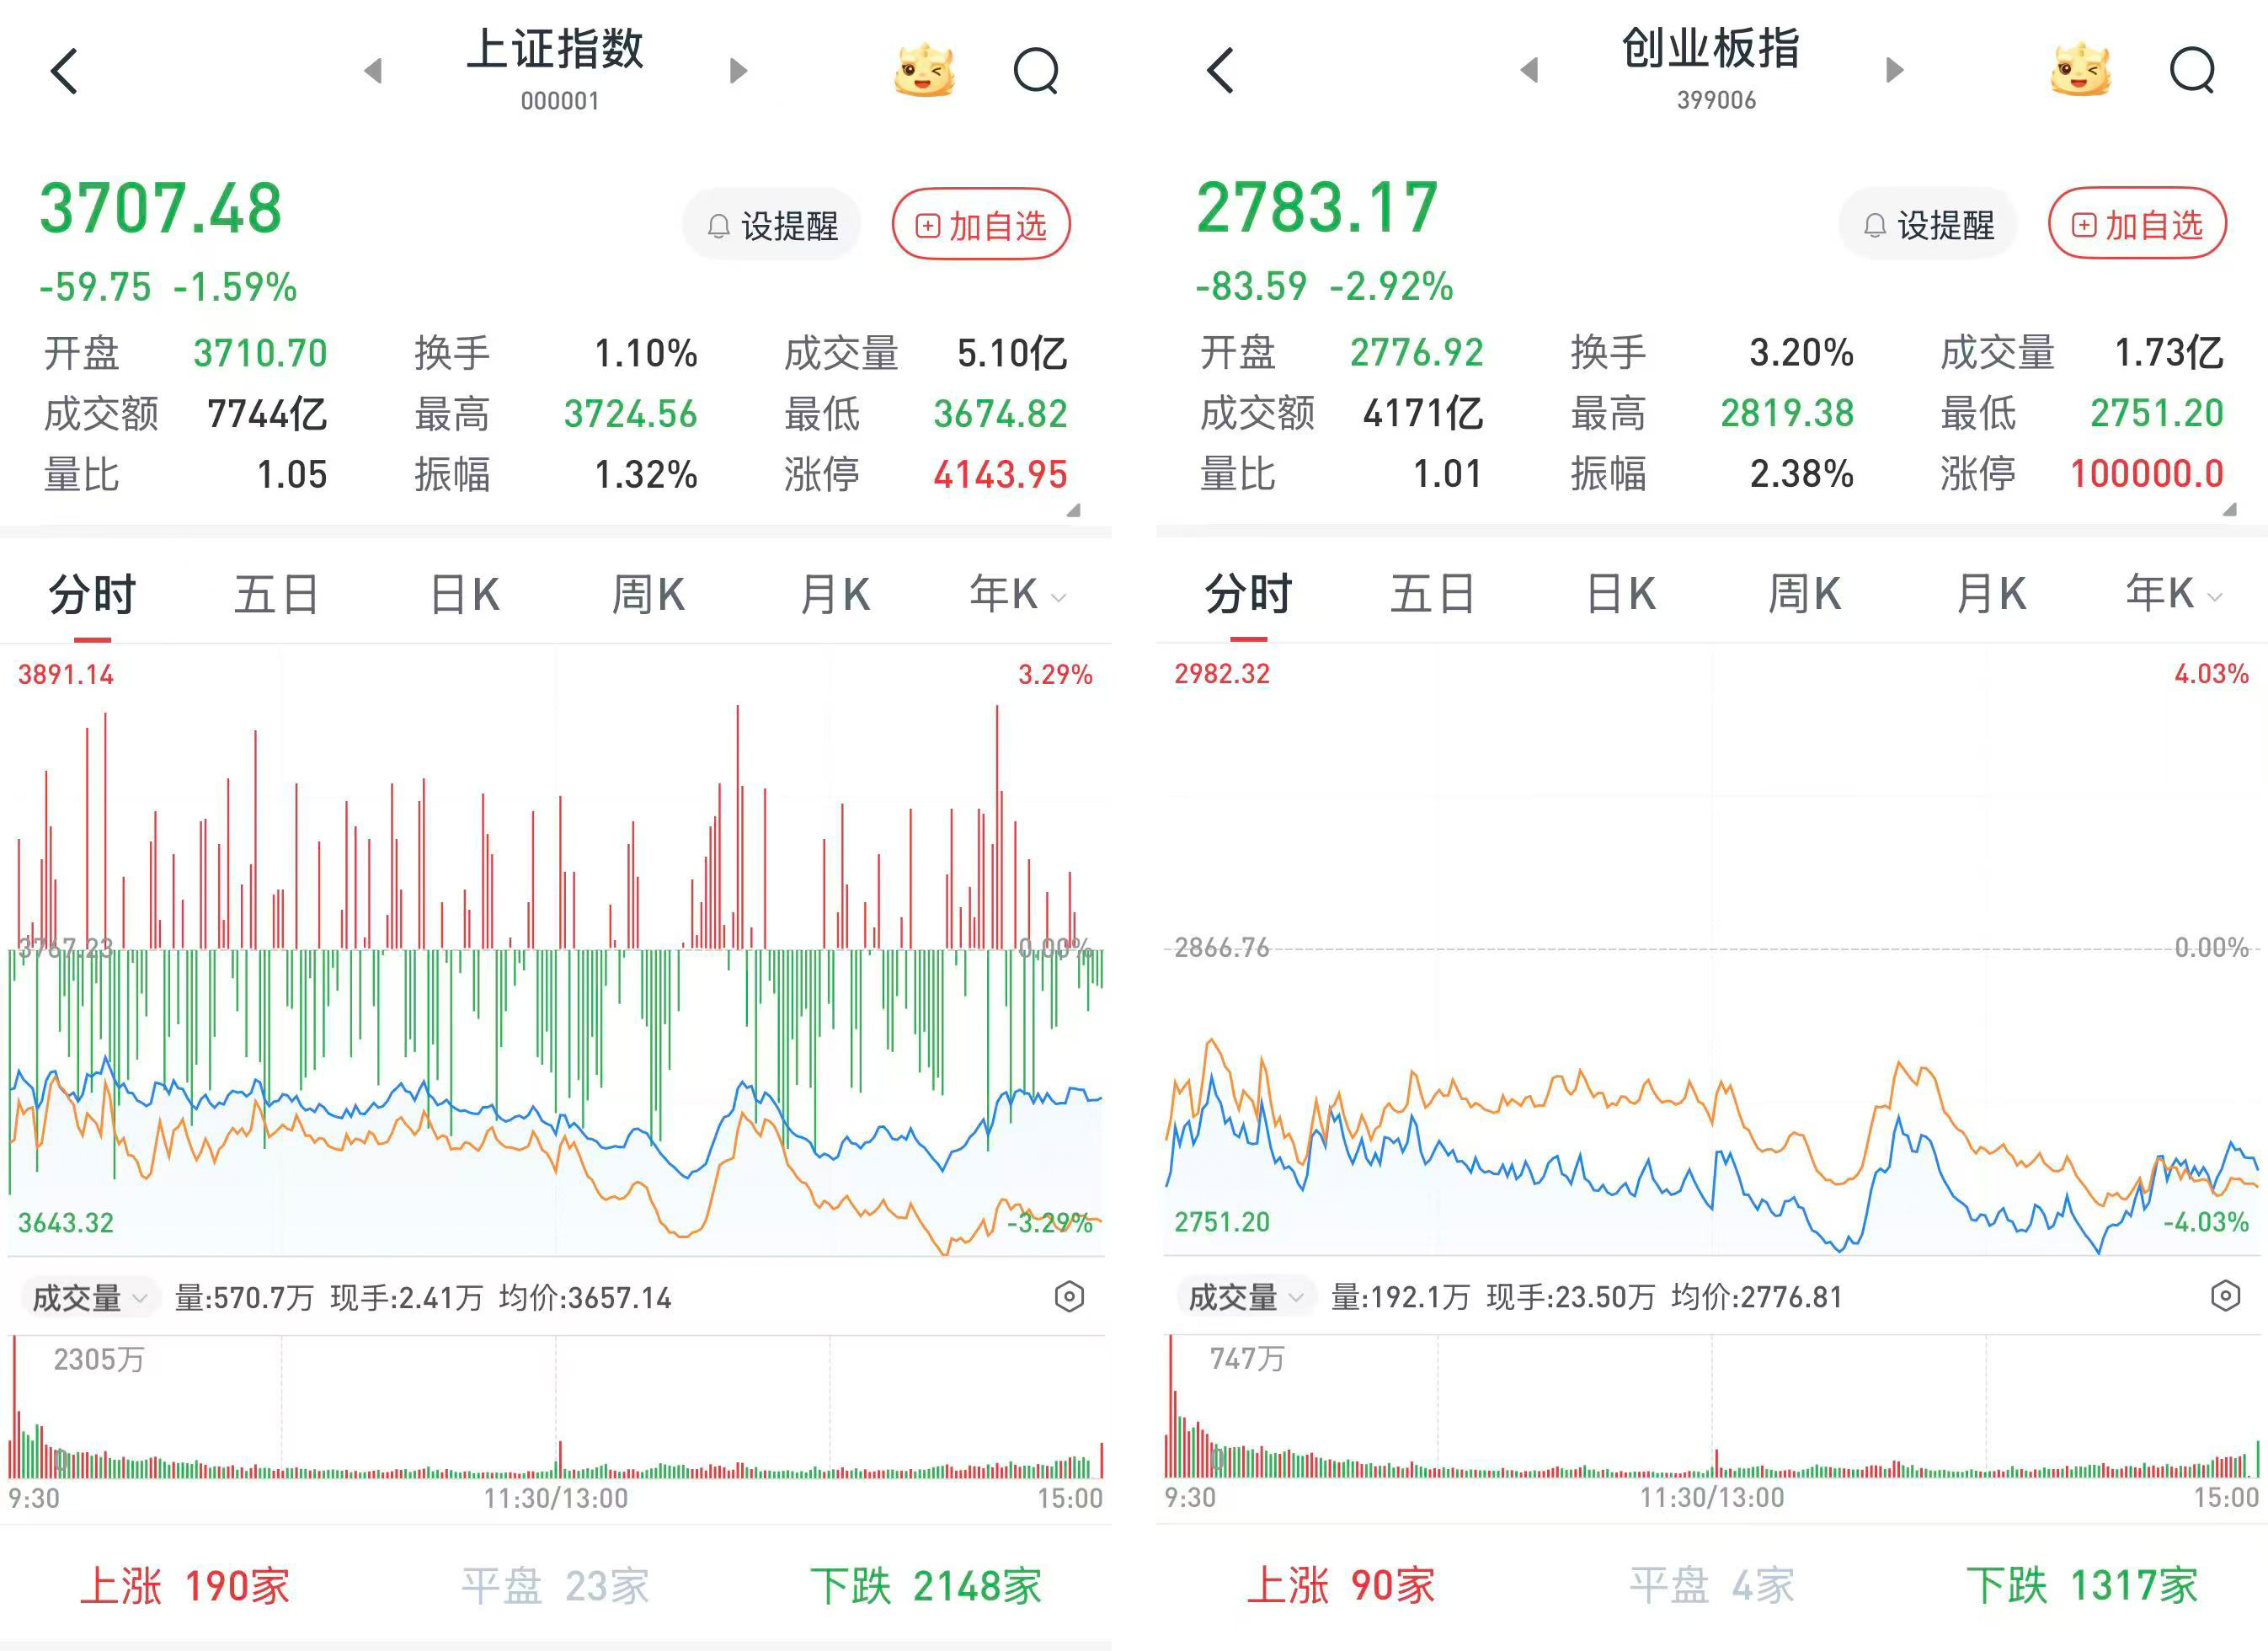Switch to next index, right of 上证指数

[739, 71]
